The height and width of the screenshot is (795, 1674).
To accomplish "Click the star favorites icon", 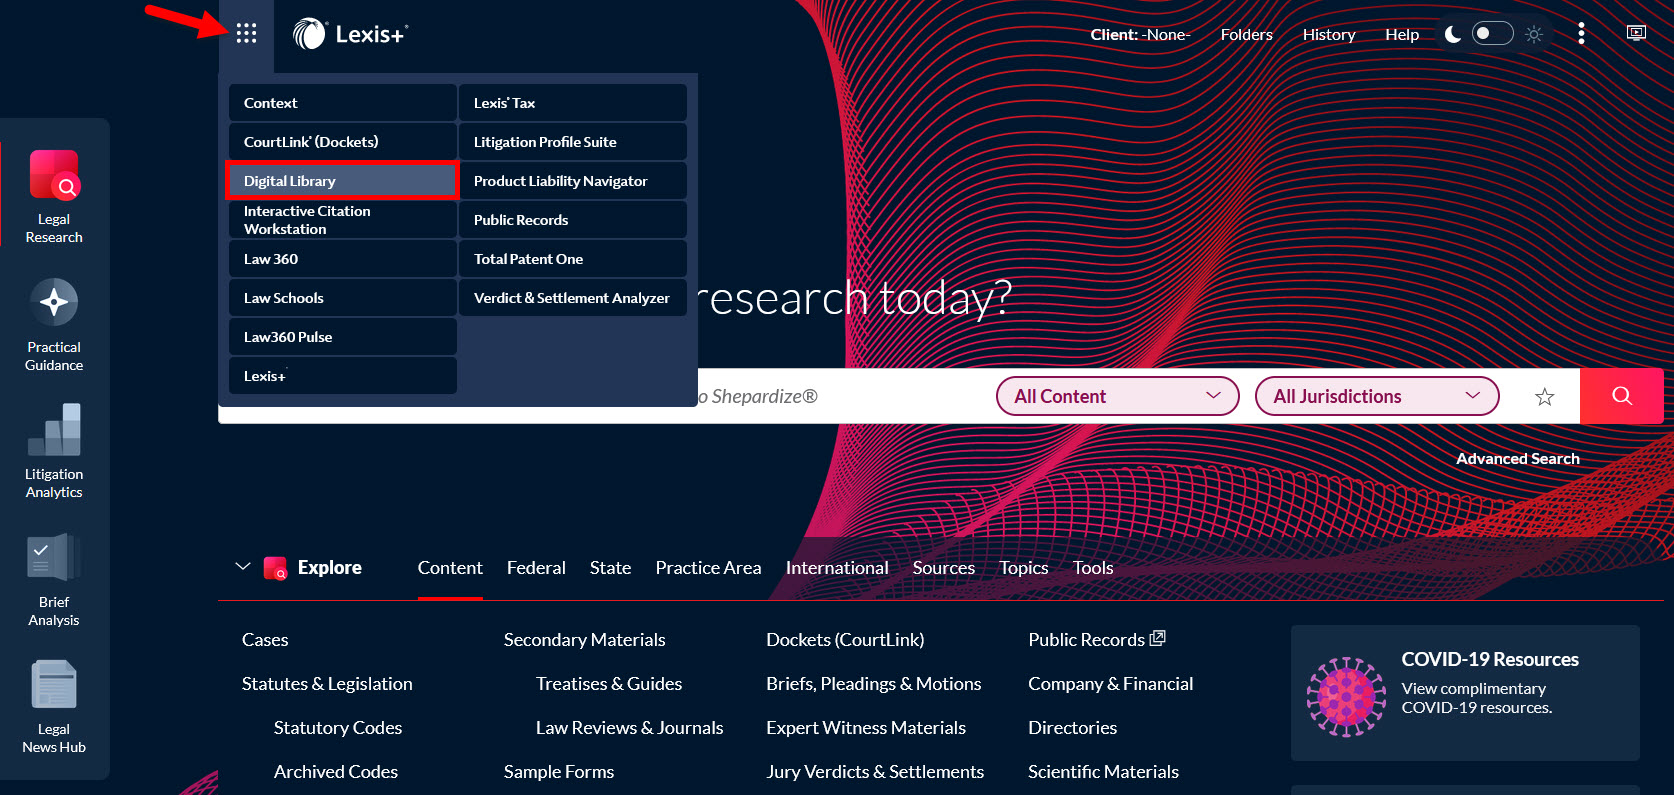I will click(1544, 397).
